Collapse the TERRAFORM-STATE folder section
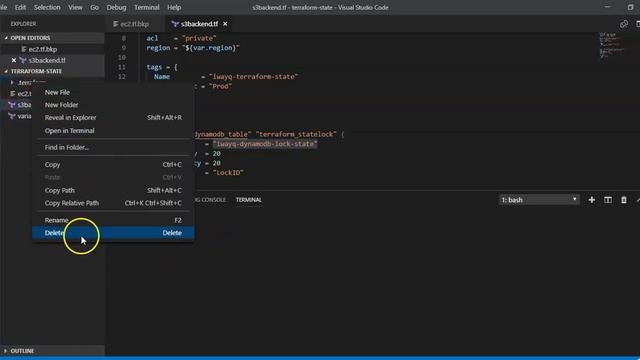The width and height of the screenshot is (640, 360). point(52,71)
